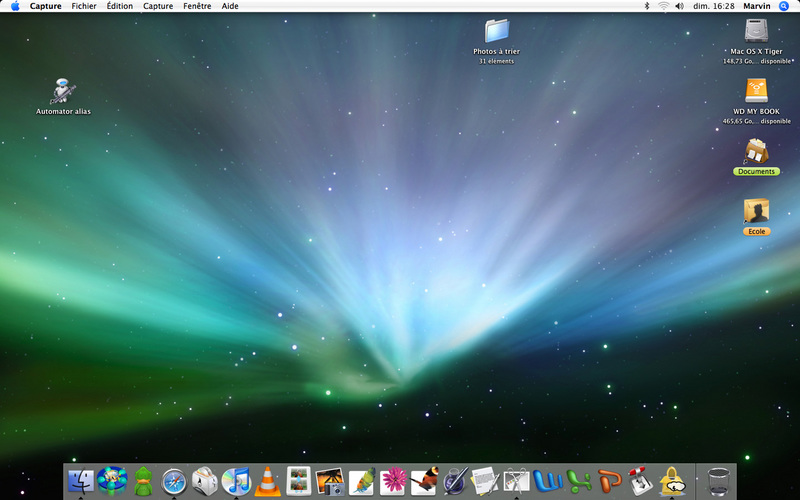The height and width of the screenshot is (500, 800).
Task: Click the Capture scissors icon in dock
Action: (x=516, y=482)
